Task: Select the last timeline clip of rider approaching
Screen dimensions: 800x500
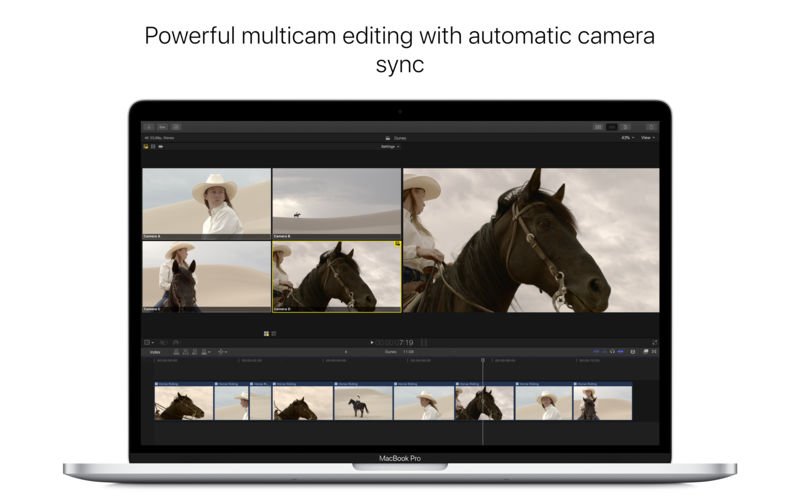Action: pyautogui.click(x=603, y=401)
